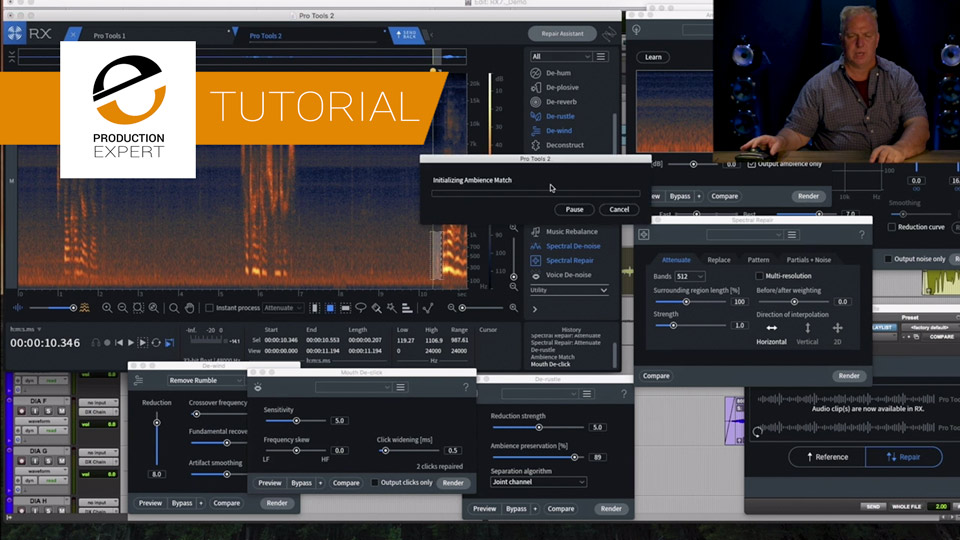This screenshot has width=960, height=540.
Task: Click the zoom in magnifier tool
Action: 107,308
